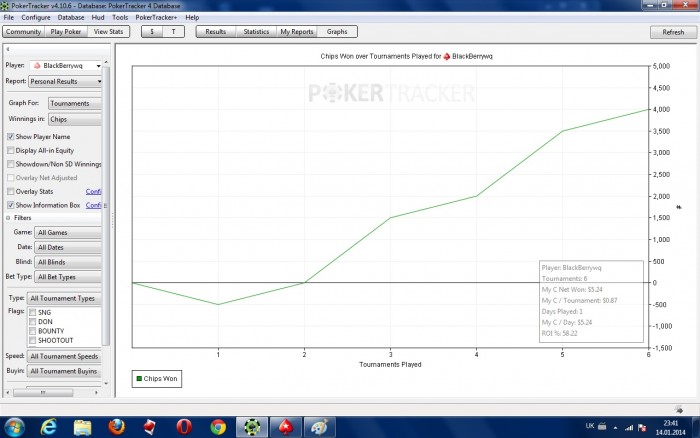700x438 pixels.
Task: Select the $ cash game mode button
Action: pyautogui.click(x=152, y=32)
